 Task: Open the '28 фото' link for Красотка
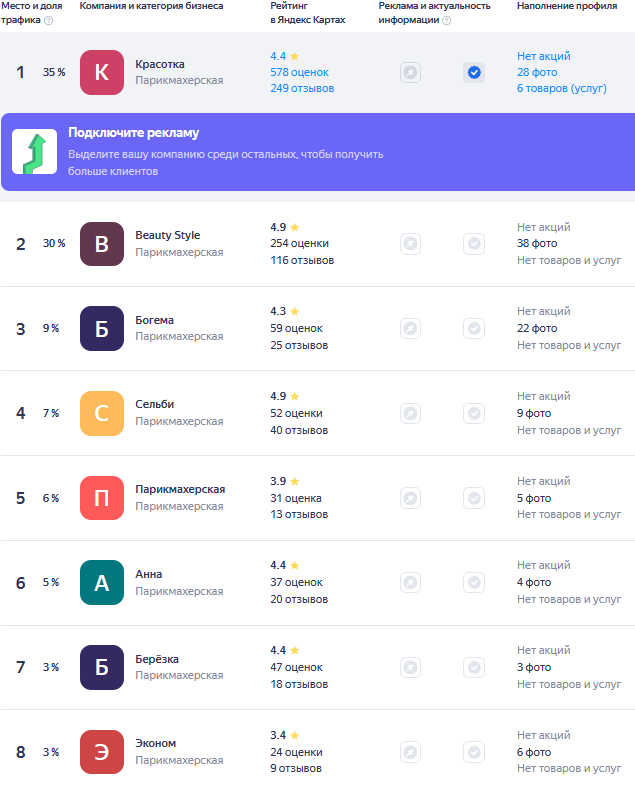(537, 72)
